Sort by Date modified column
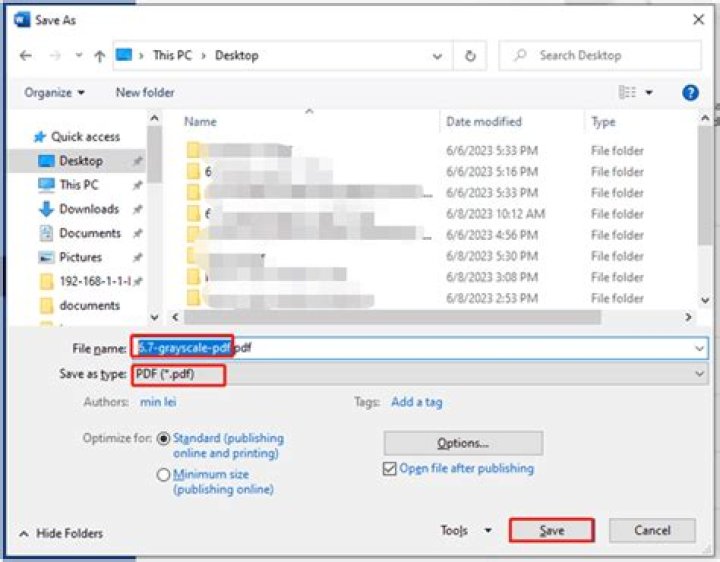Screen dimensions: 720x562 (x=484, y=122)
